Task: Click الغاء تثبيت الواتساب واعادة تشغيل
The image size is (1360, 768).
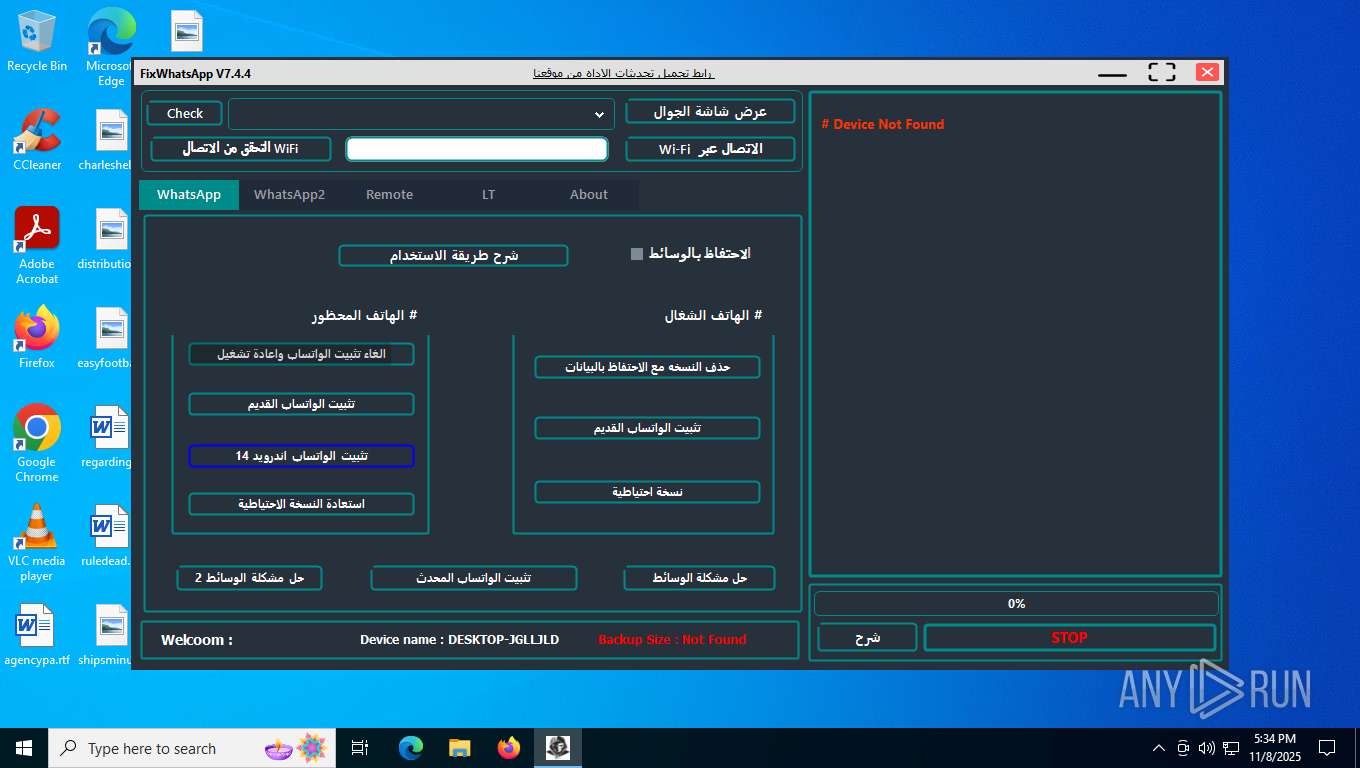Action: (x=301, y=354)
